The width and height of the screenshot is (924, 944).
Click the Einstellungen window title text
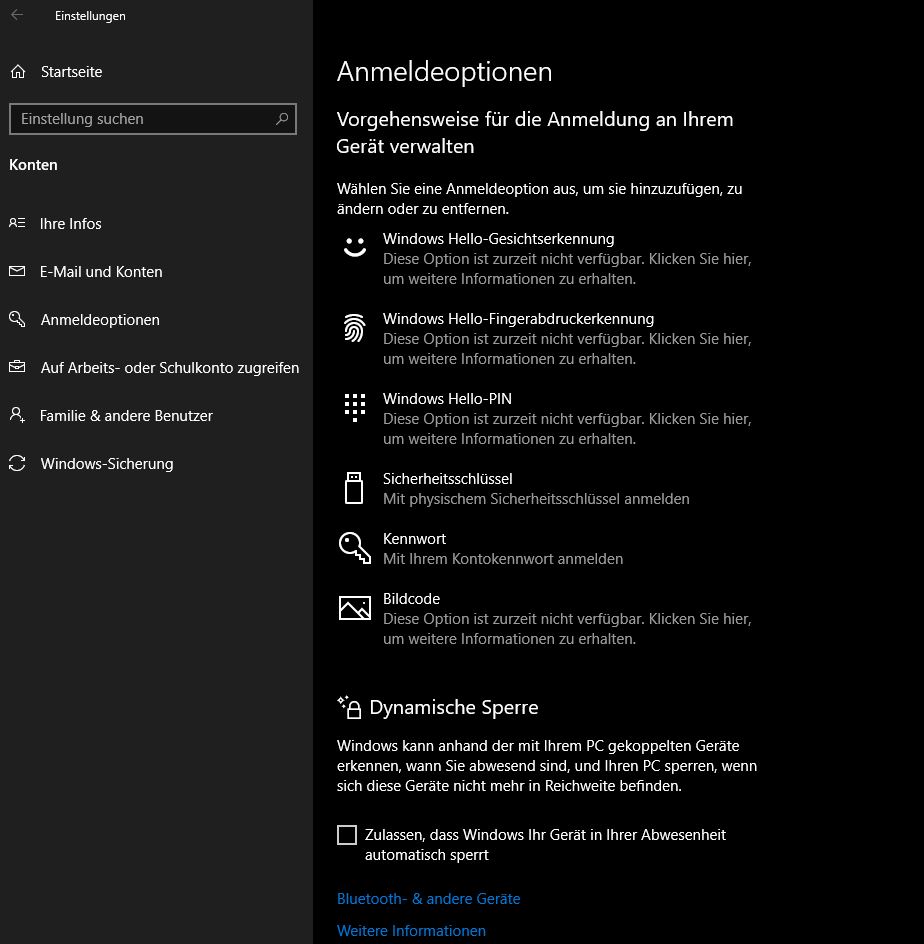[90, 16]
